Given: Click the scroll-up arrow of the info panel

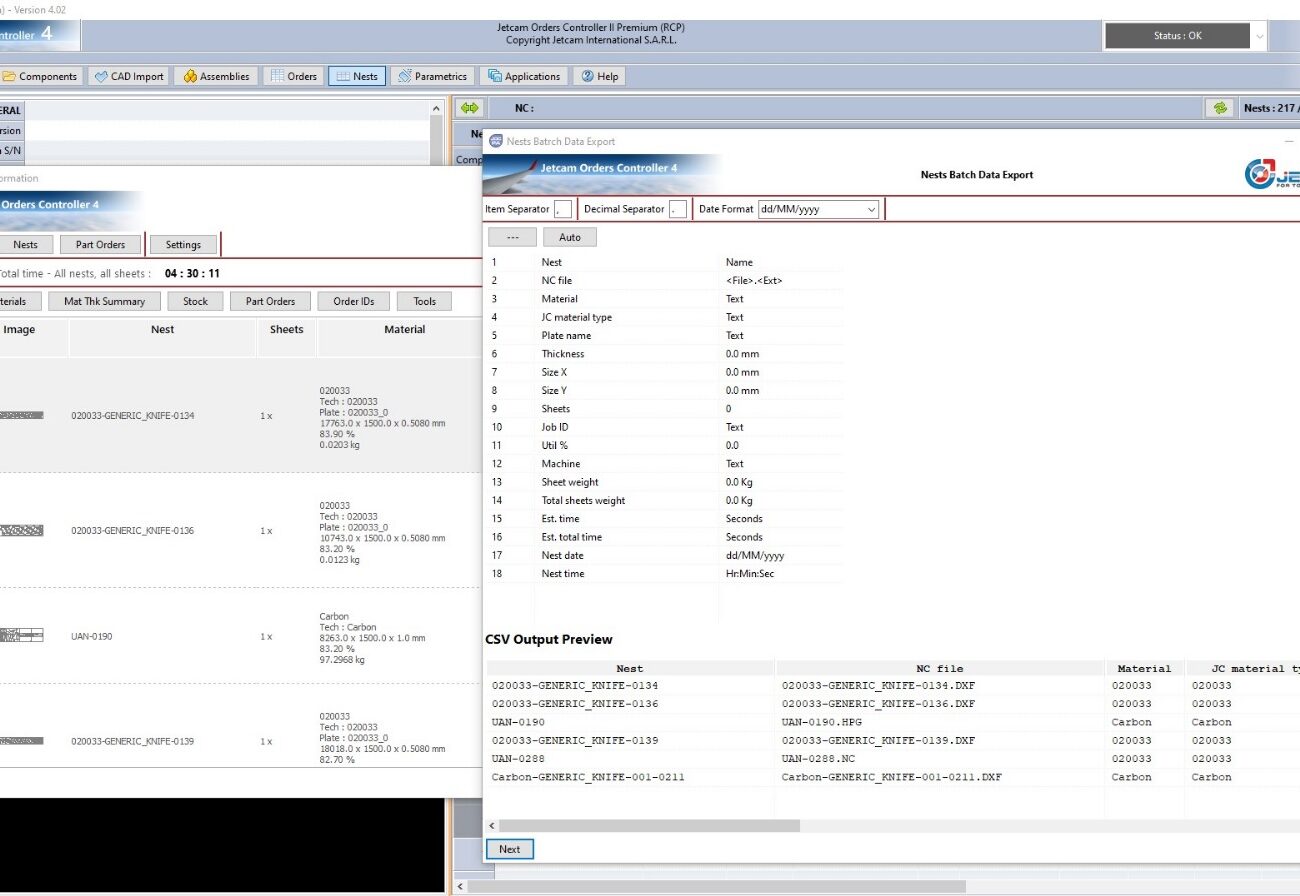Looking at the screenshot, I should pyautogui.click(x=436, y=109).
